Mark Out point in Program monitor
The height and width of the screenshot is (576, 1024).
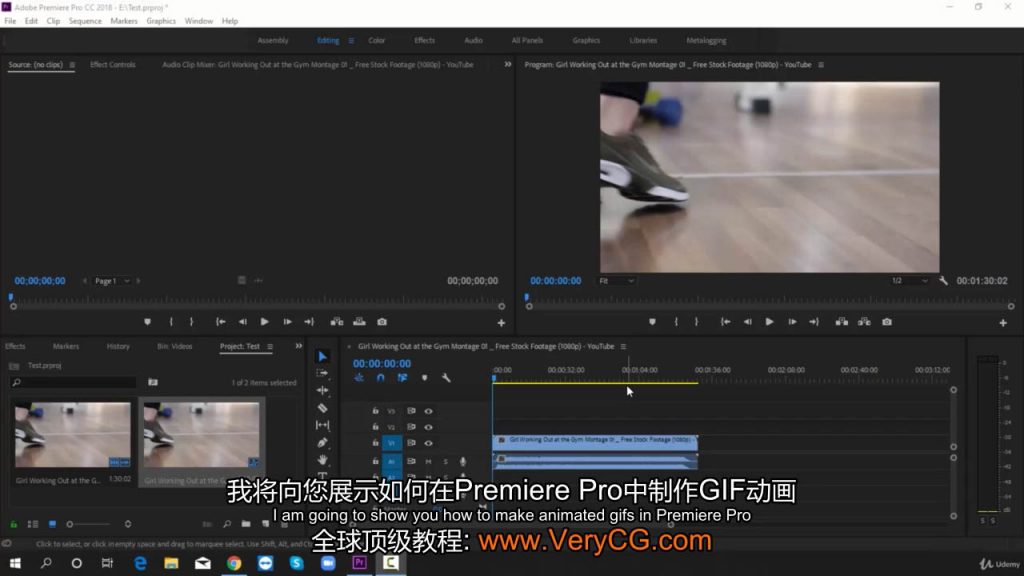[696, 322]
